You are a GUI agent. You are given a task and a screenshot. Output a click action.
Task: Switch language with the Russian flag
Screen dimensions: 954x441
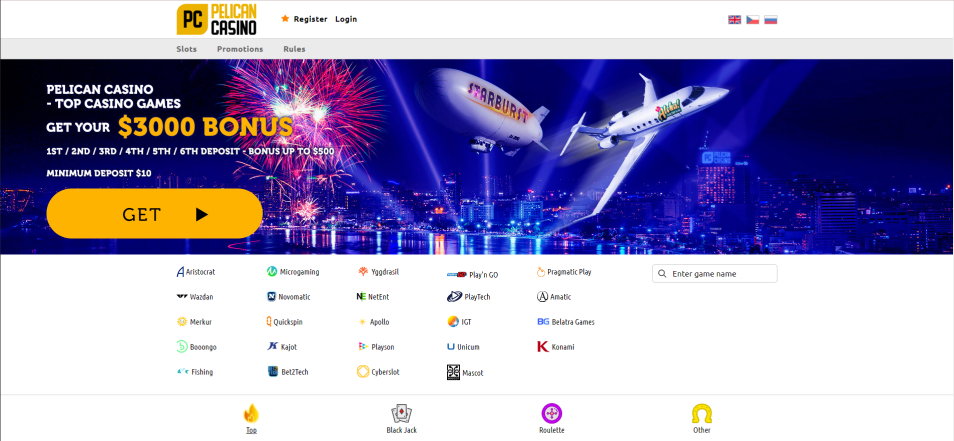pyautogui.click(x=771, y=19)
